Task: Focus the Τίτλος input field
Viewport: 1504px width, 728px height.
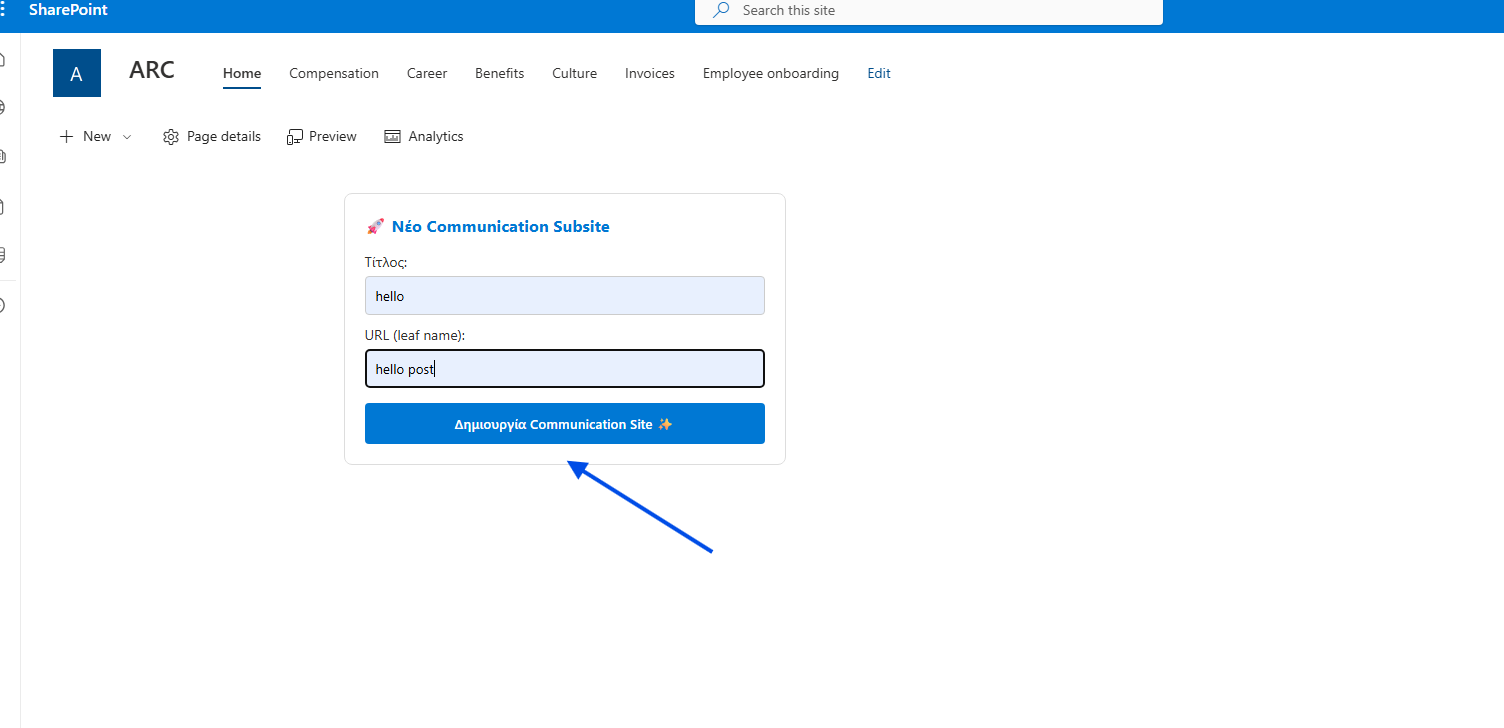Action: tap(564, 296)
